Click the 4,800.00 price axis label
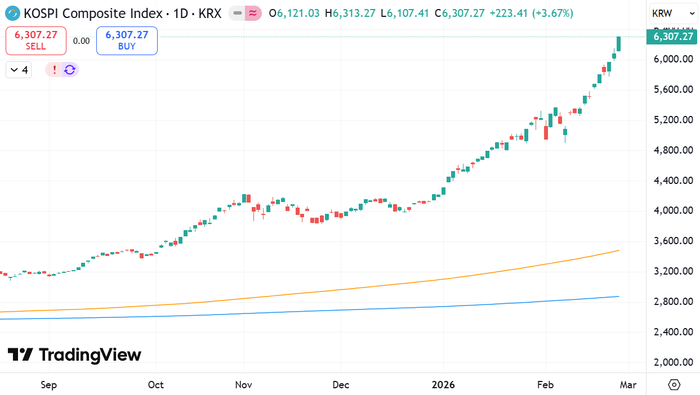This screenshot has width=700, height=395. click(673, 150)
